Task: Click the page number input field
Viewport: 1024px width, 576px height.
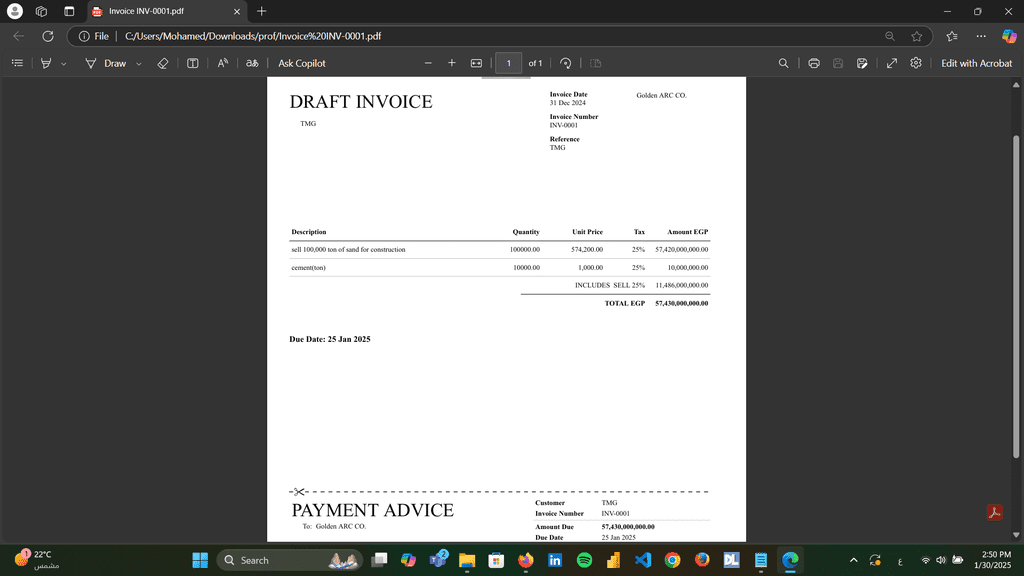Action: coord(509,63)
